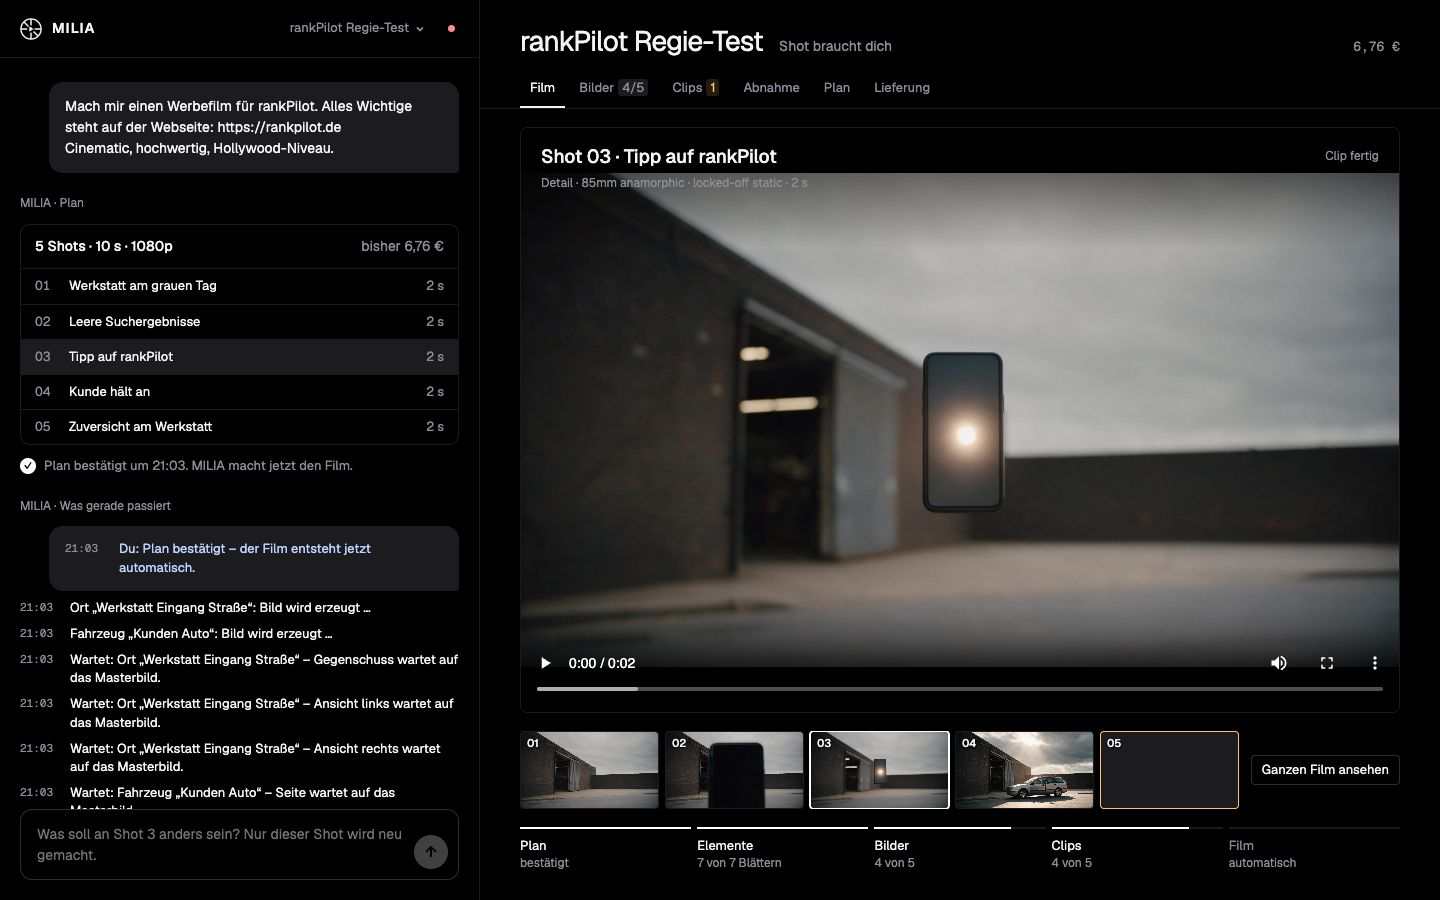The height and width of the screenshot is (900, 1440).
Task: Click the MILIA logo icon
Action: pyautogui.click(x=31, y=28)
